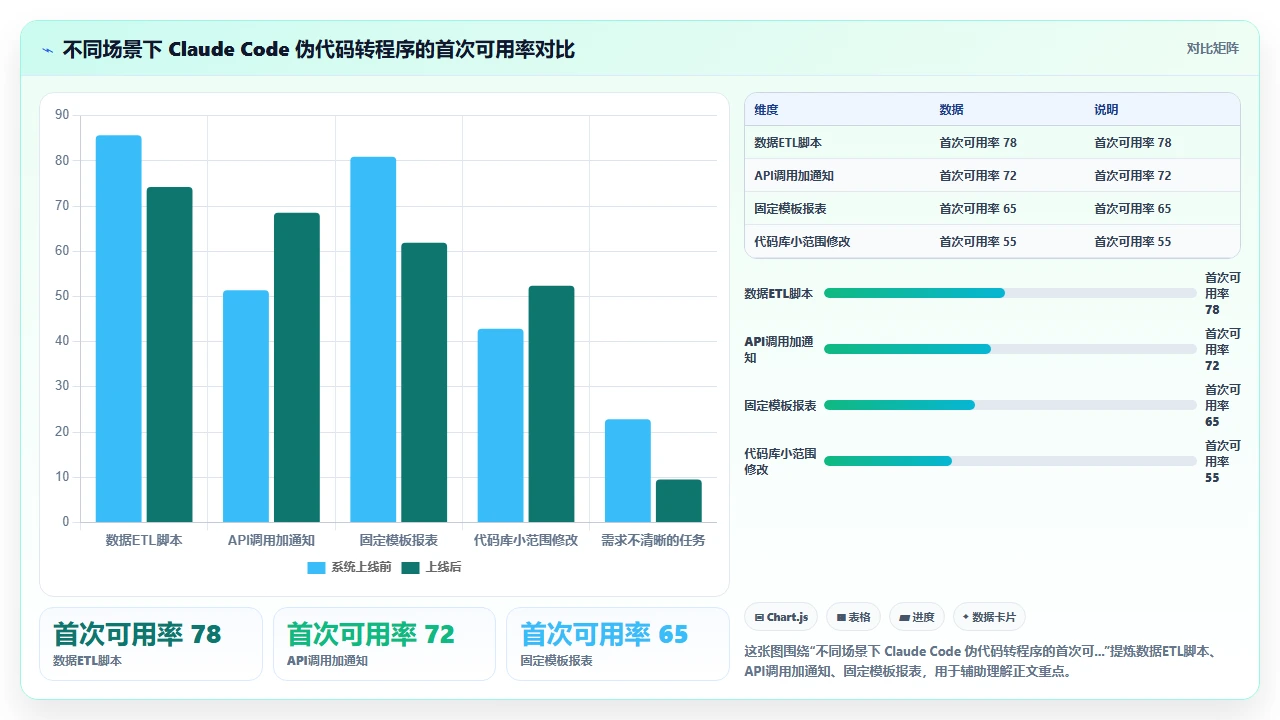Click the dark green 上线后 bar for 固定模板报表
The width and height of the screenshot is (1280, 720).
point(424,383)
